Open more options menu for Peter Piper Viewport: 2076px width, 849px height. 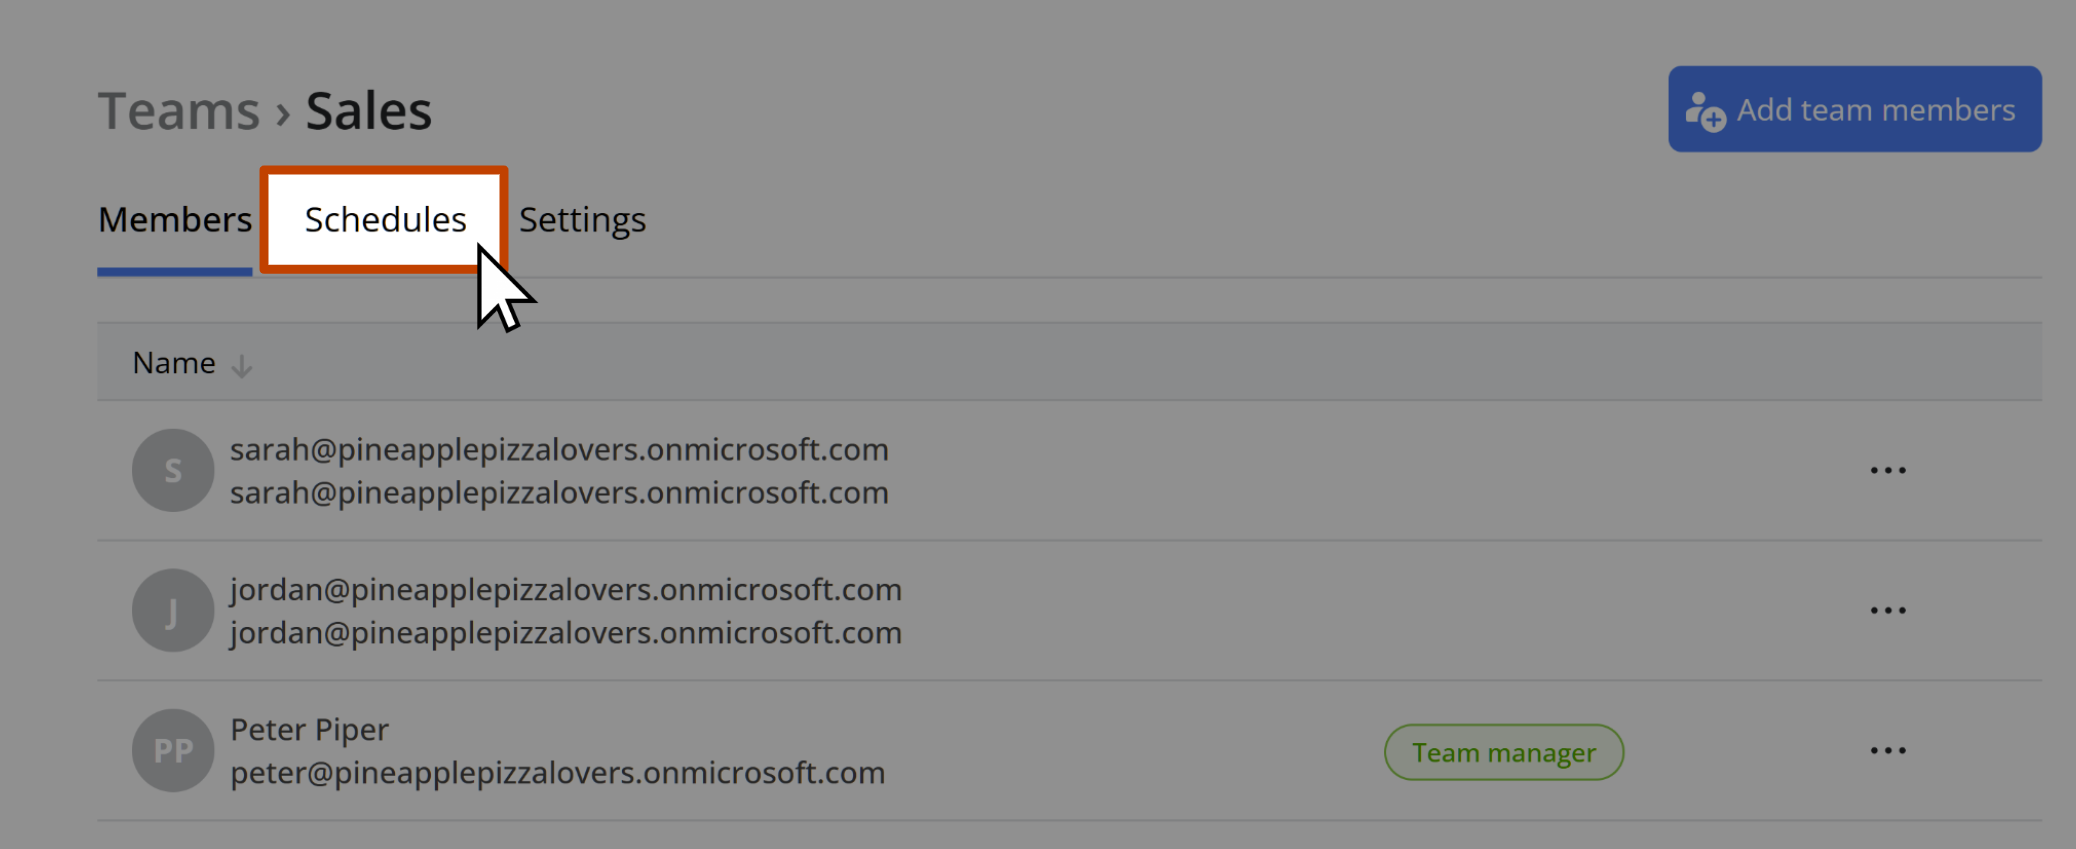coord(1888,750)
